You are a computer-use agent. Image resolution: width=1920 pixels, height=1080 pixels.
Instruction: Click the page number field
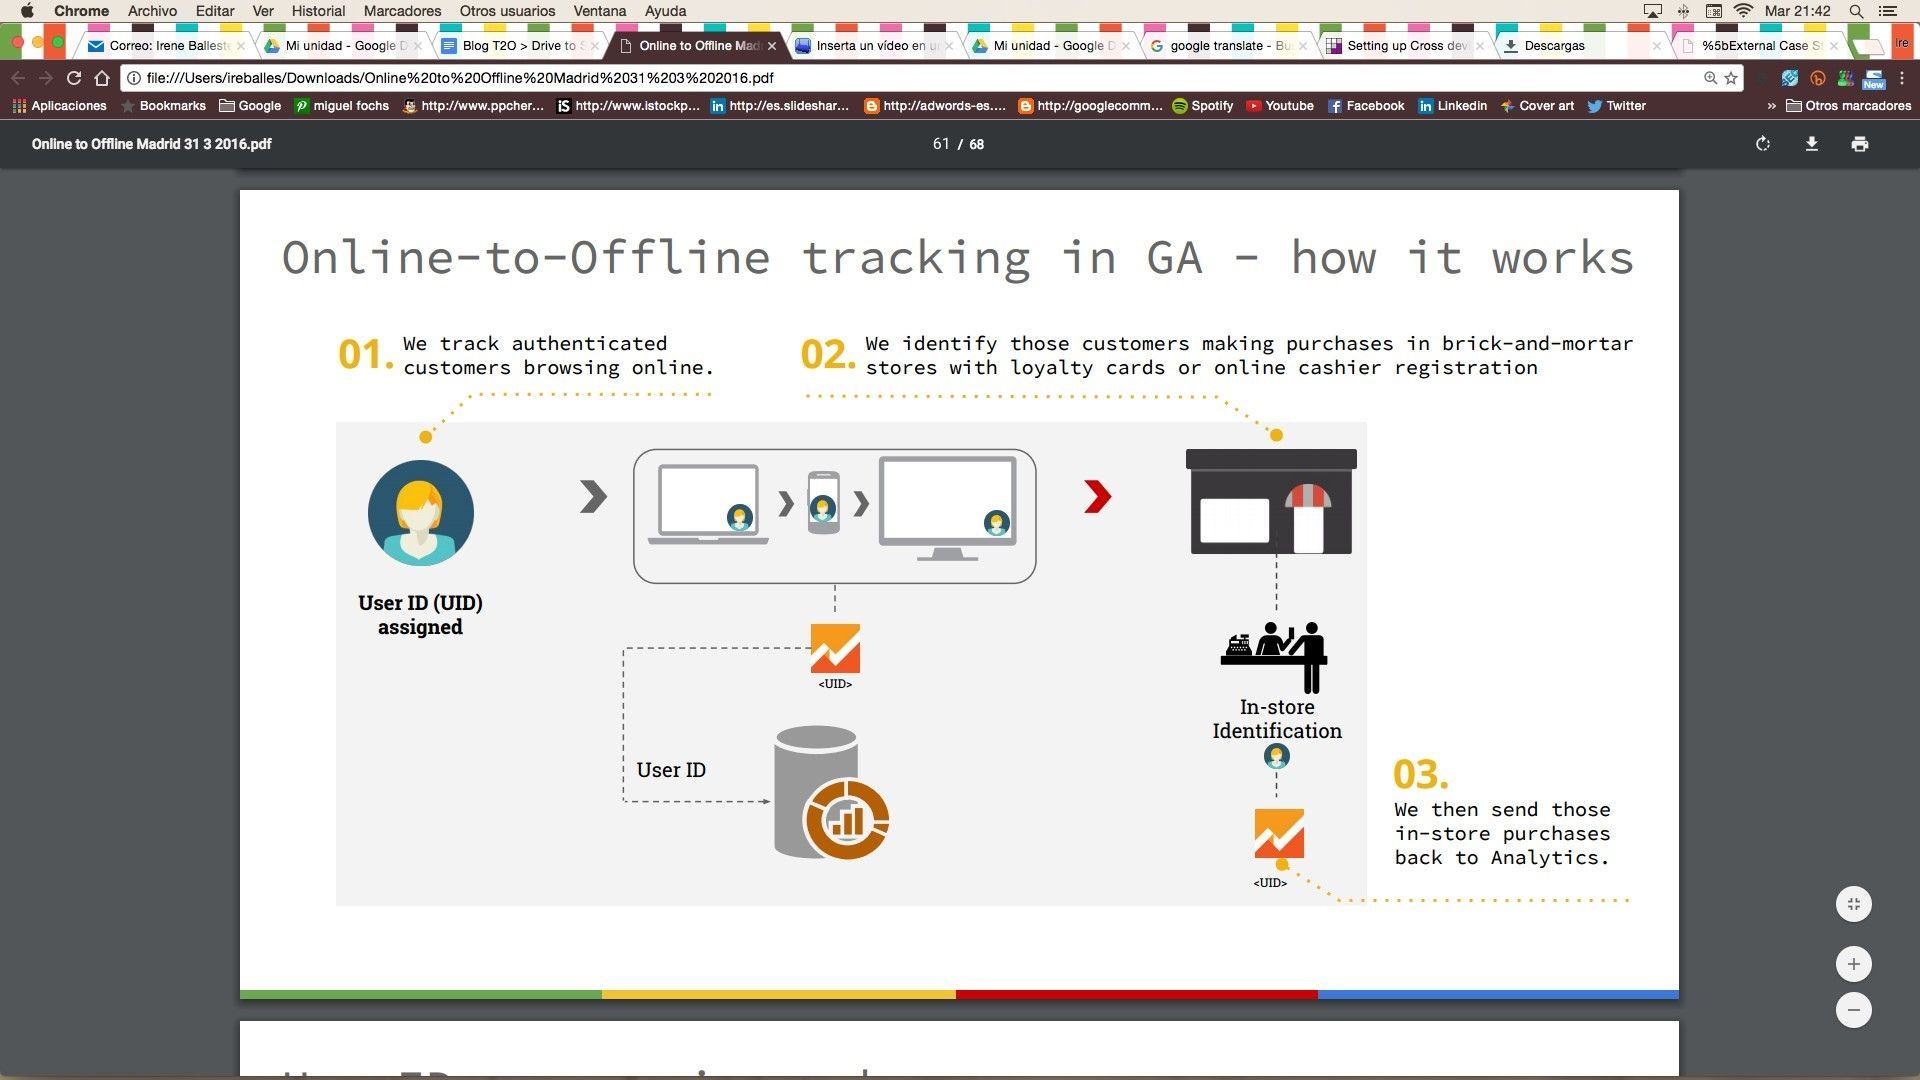pos(940,144)
